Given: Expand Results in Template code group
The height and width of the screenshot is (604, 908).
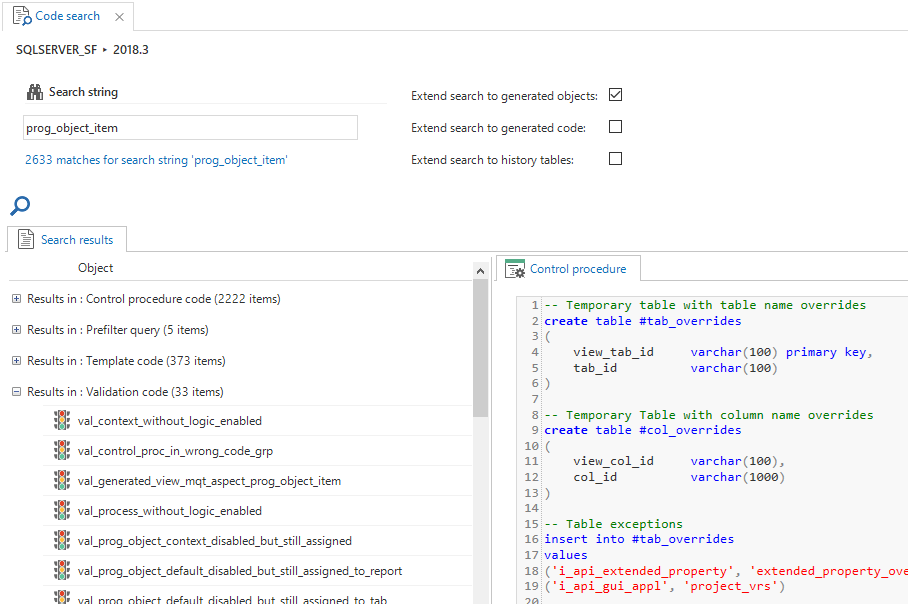Looking at the screenshot, I should [16, 361].
